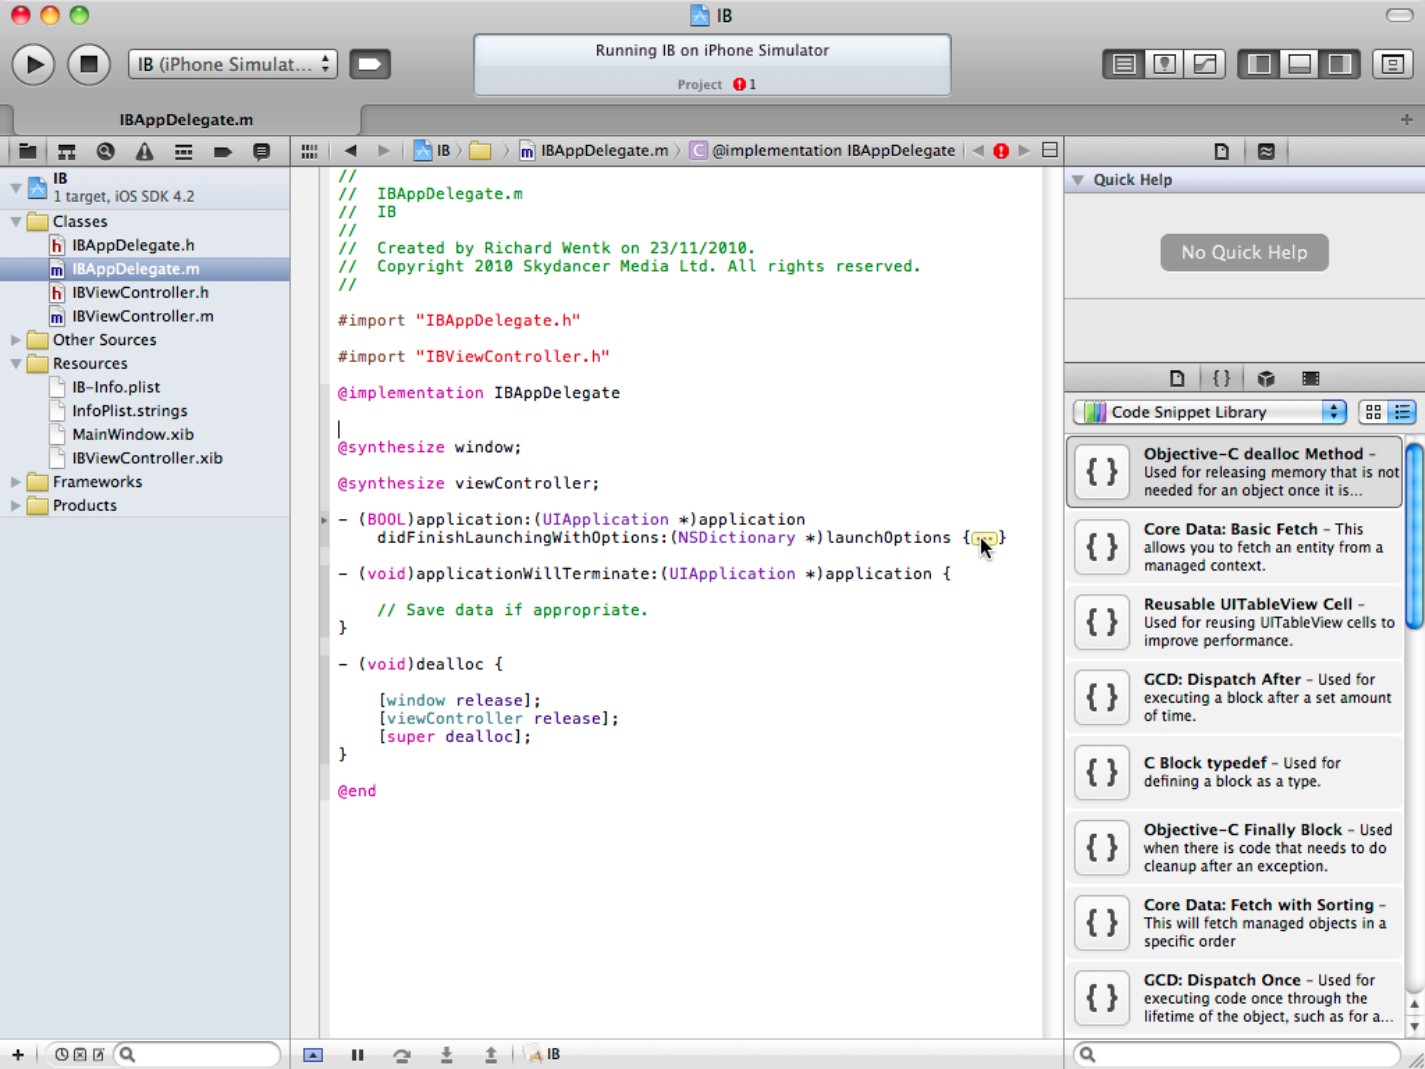Image resolution: width=1425 pixels, height=1069 pixels.
Task: Go to previous issue arrow
Action: [978, 151]
